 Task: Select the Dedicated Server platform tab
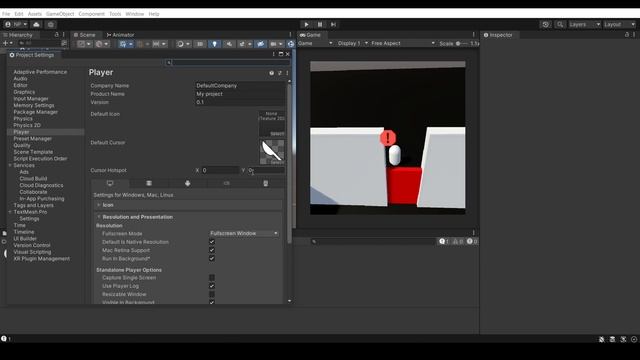tap(149, 183)
